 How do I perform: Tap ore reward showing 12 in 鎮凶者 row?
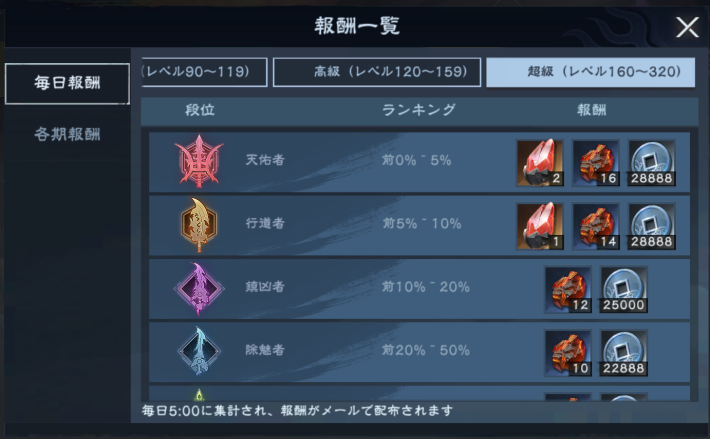(568, 290)
